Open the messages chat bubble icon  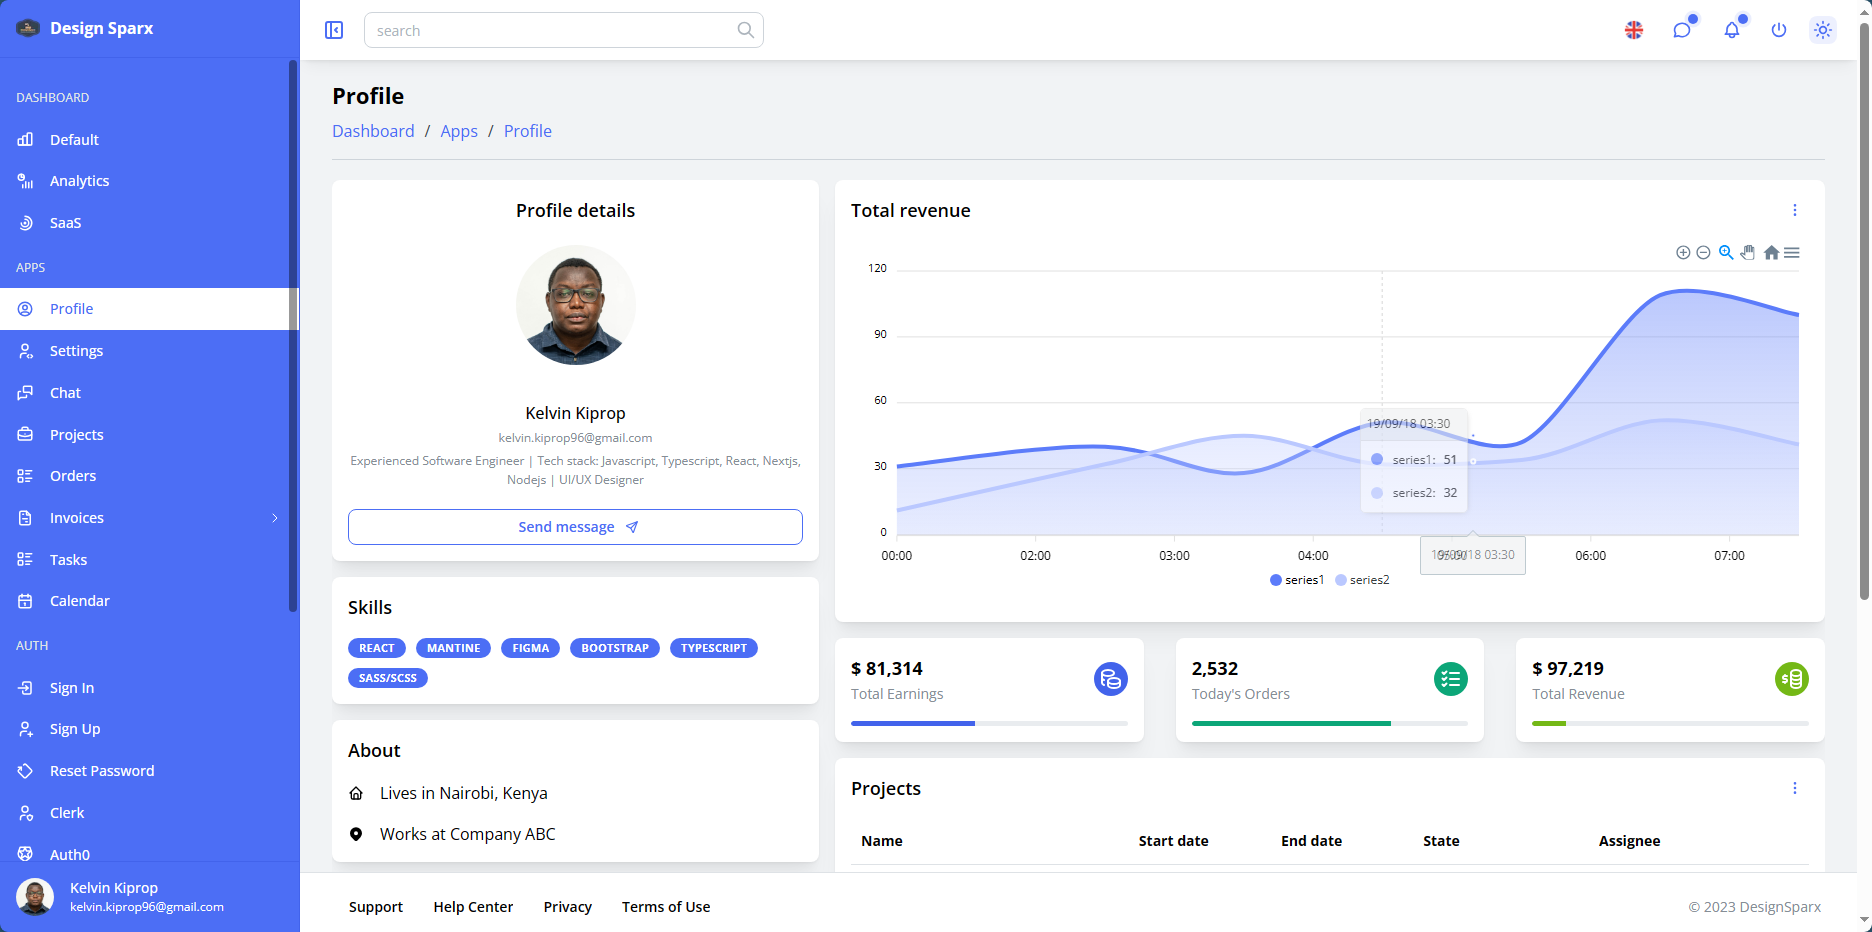click(x=1682, y=30)
